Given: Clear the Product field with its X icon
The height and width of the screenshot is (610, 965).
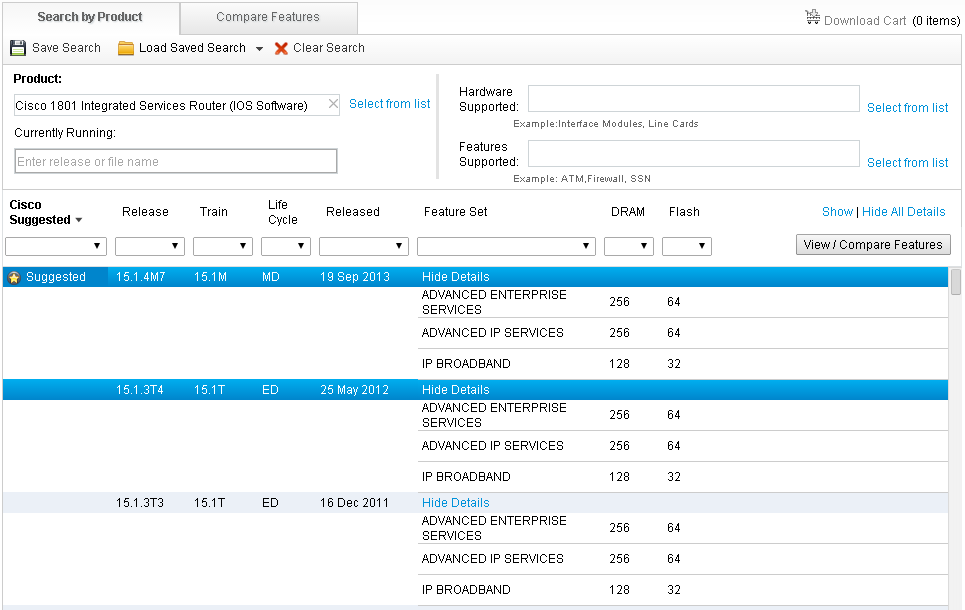Looking at the screenshot, I should (x=332, y=104).
